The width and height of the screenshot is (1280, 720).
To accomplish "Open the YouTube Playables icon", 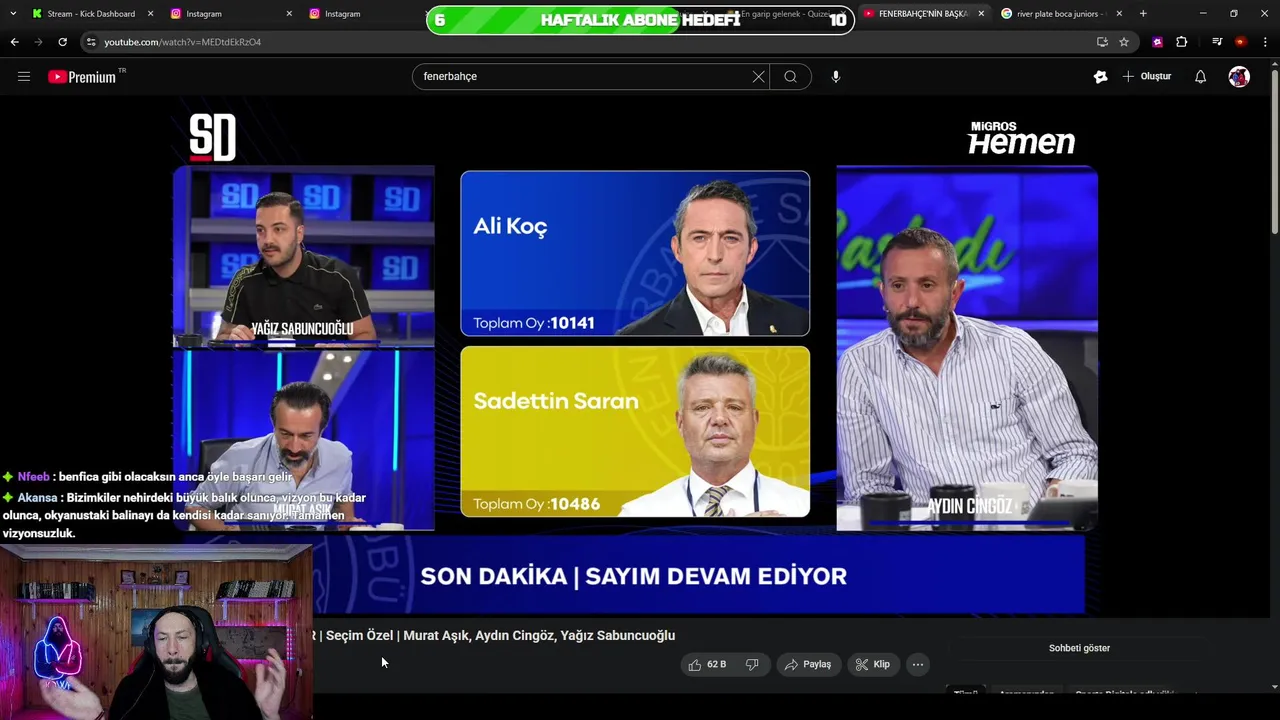I will (x=1101, y=76).
